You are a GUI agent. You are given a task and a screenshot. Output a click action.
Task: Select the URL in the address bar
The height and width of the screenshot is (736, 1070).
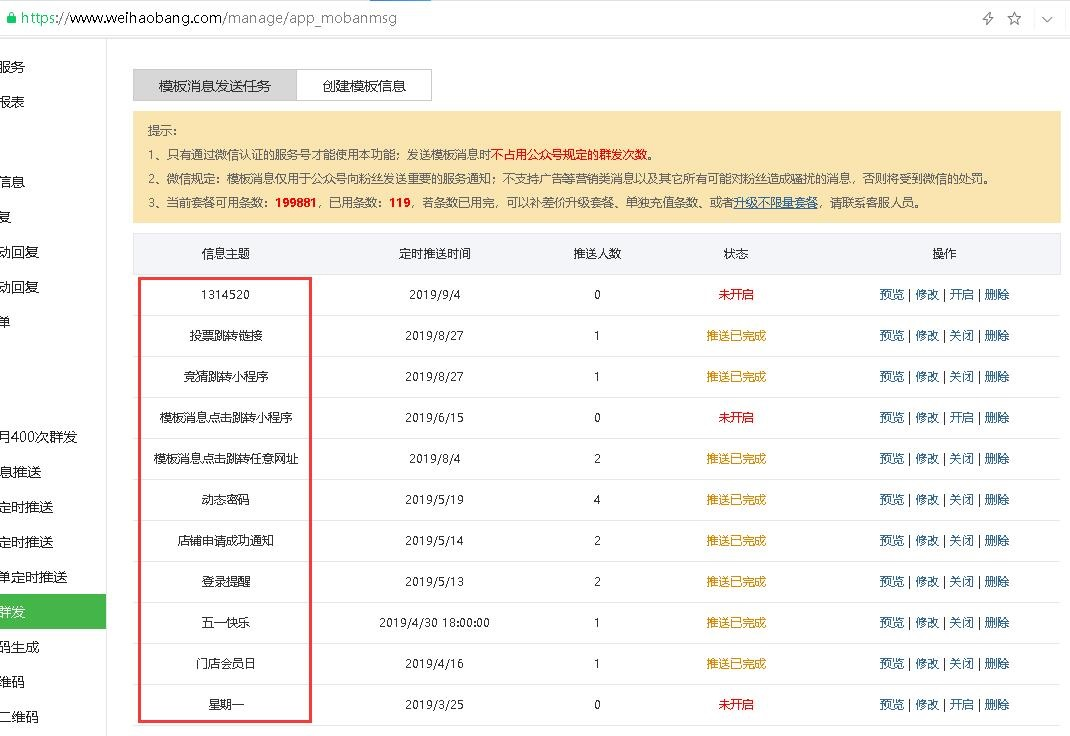point(209,18)
